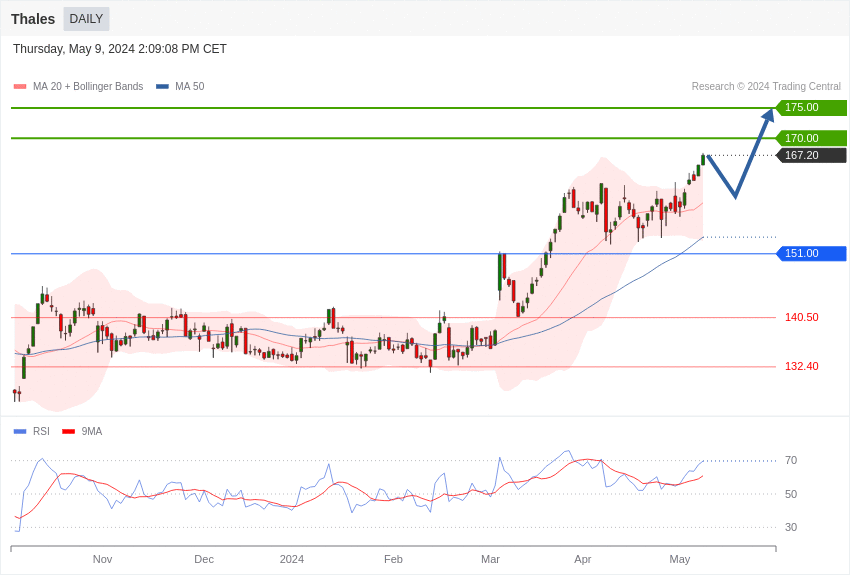Click the Thales chart title
Viewport: 850px width, 576px height.
coord(33,19)
